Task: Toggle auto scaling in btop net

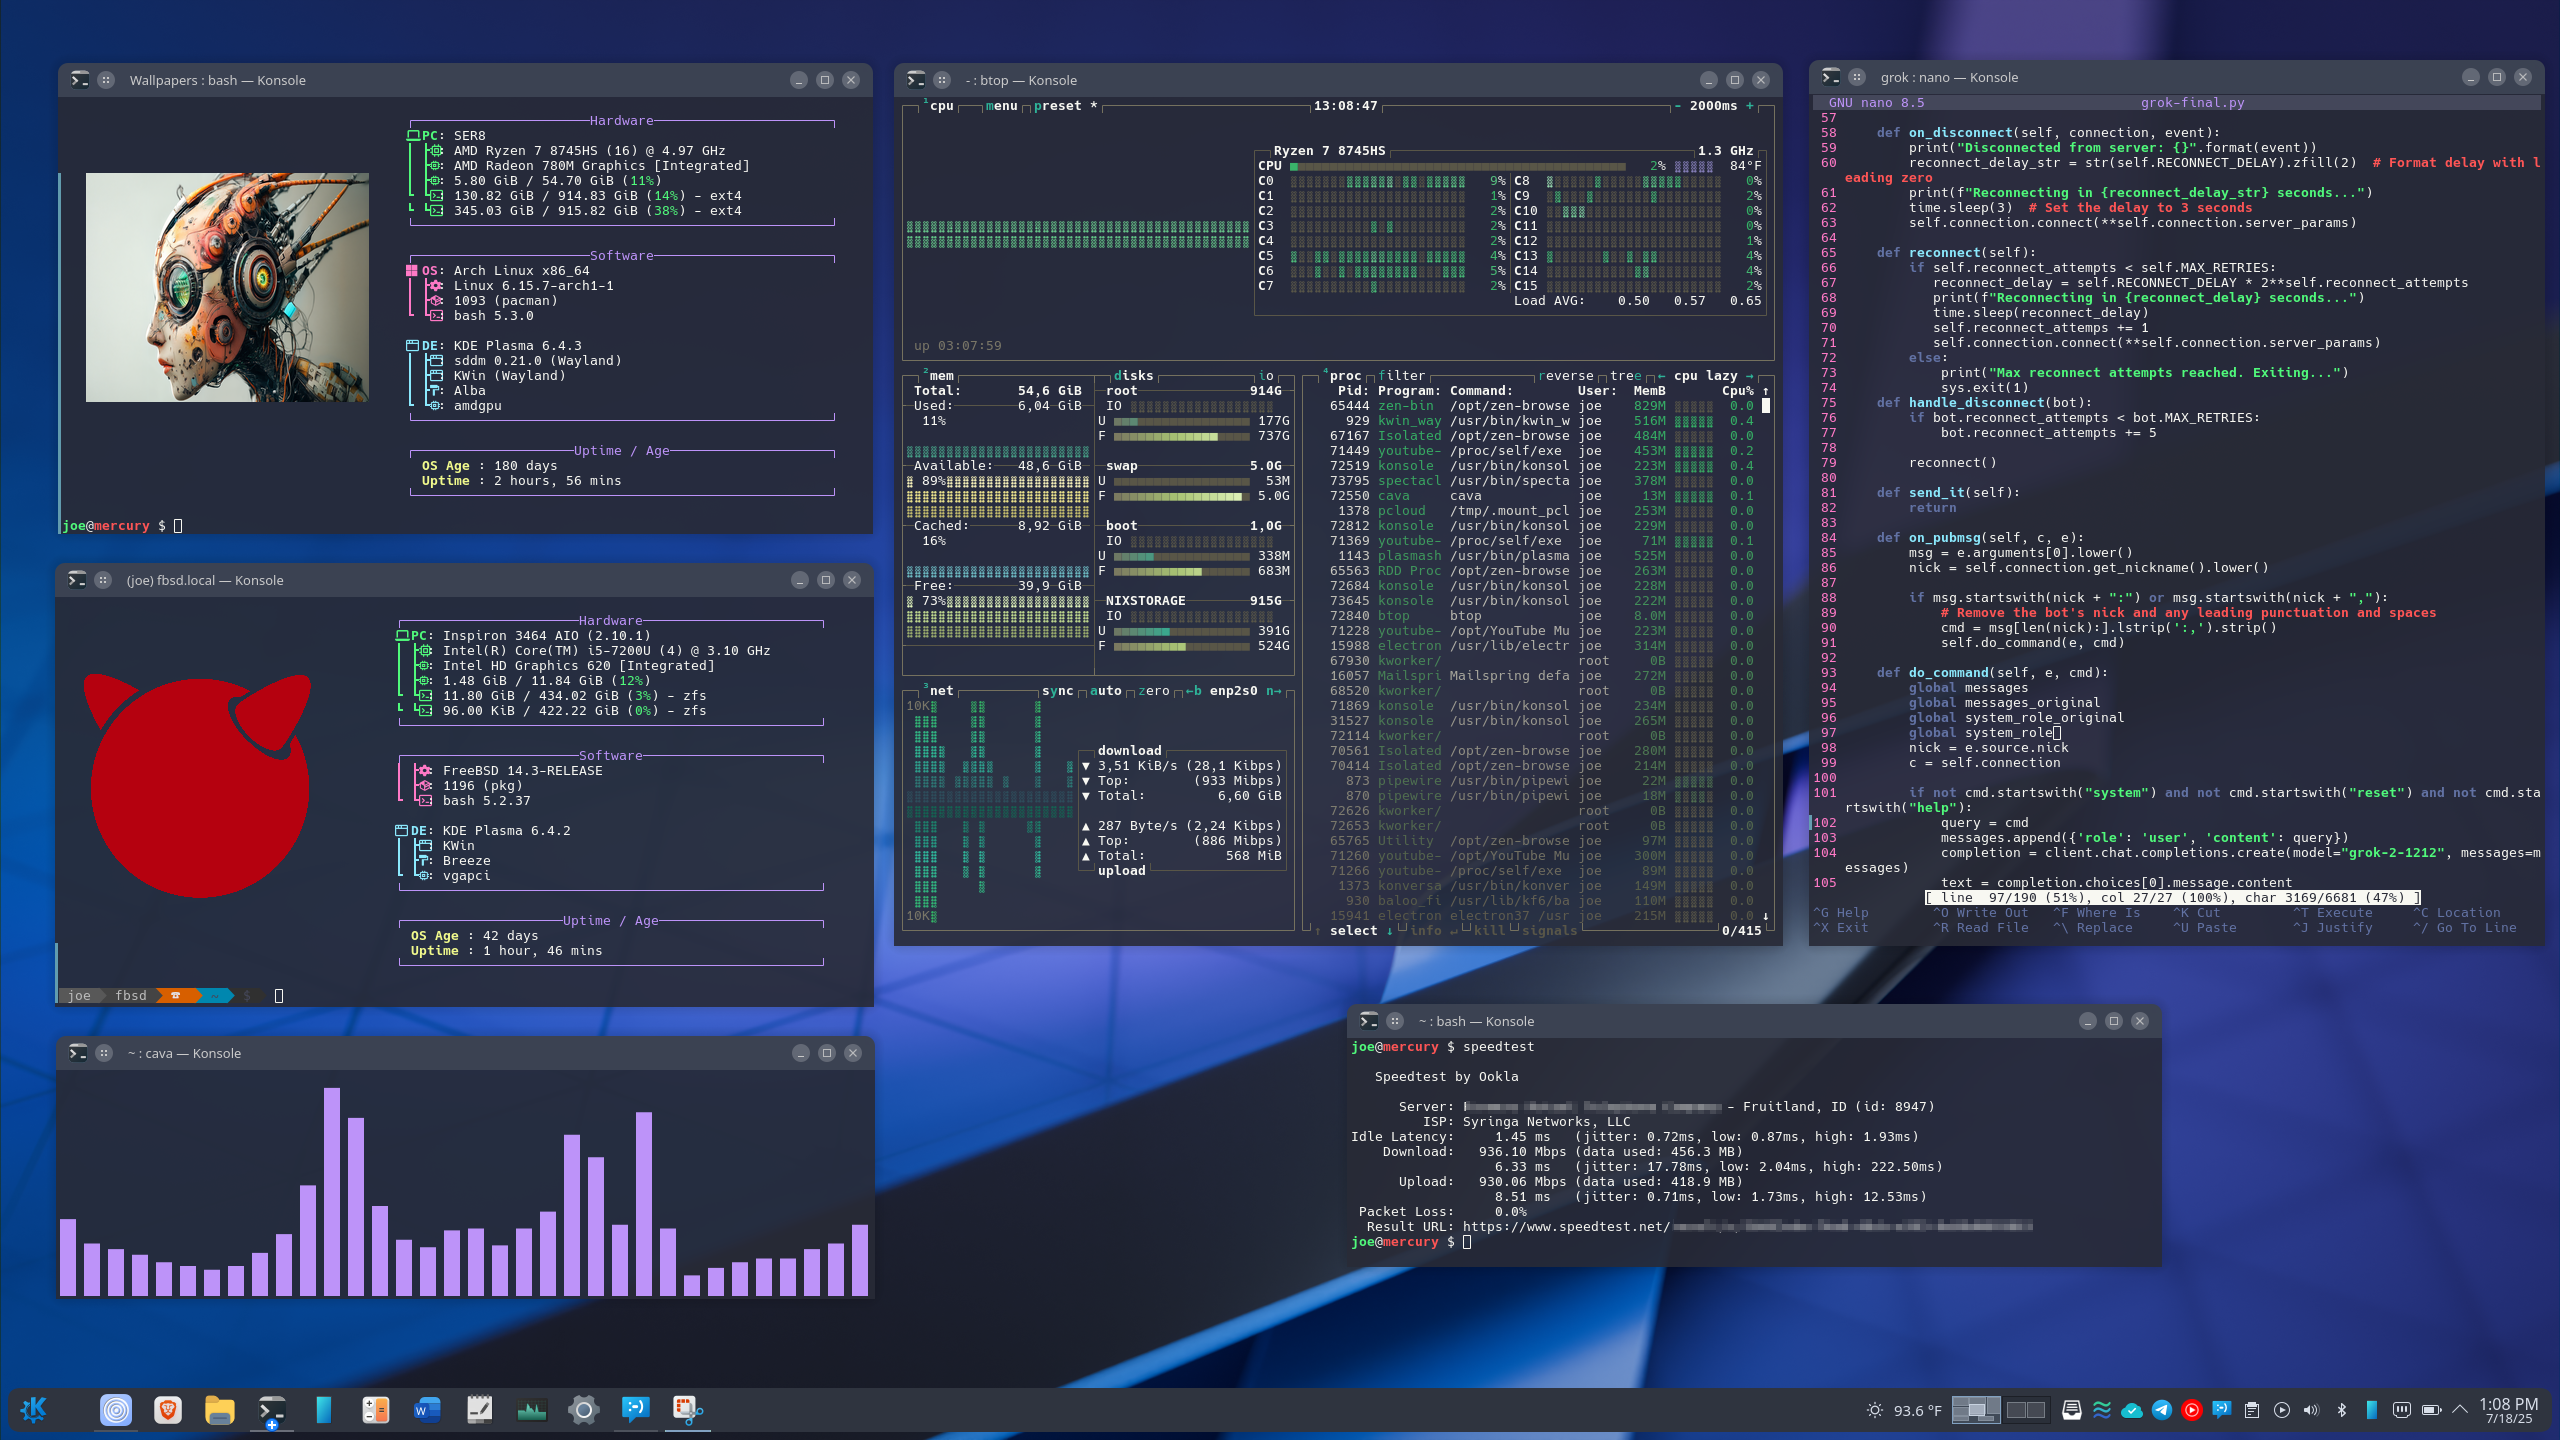Action: 1105,691
